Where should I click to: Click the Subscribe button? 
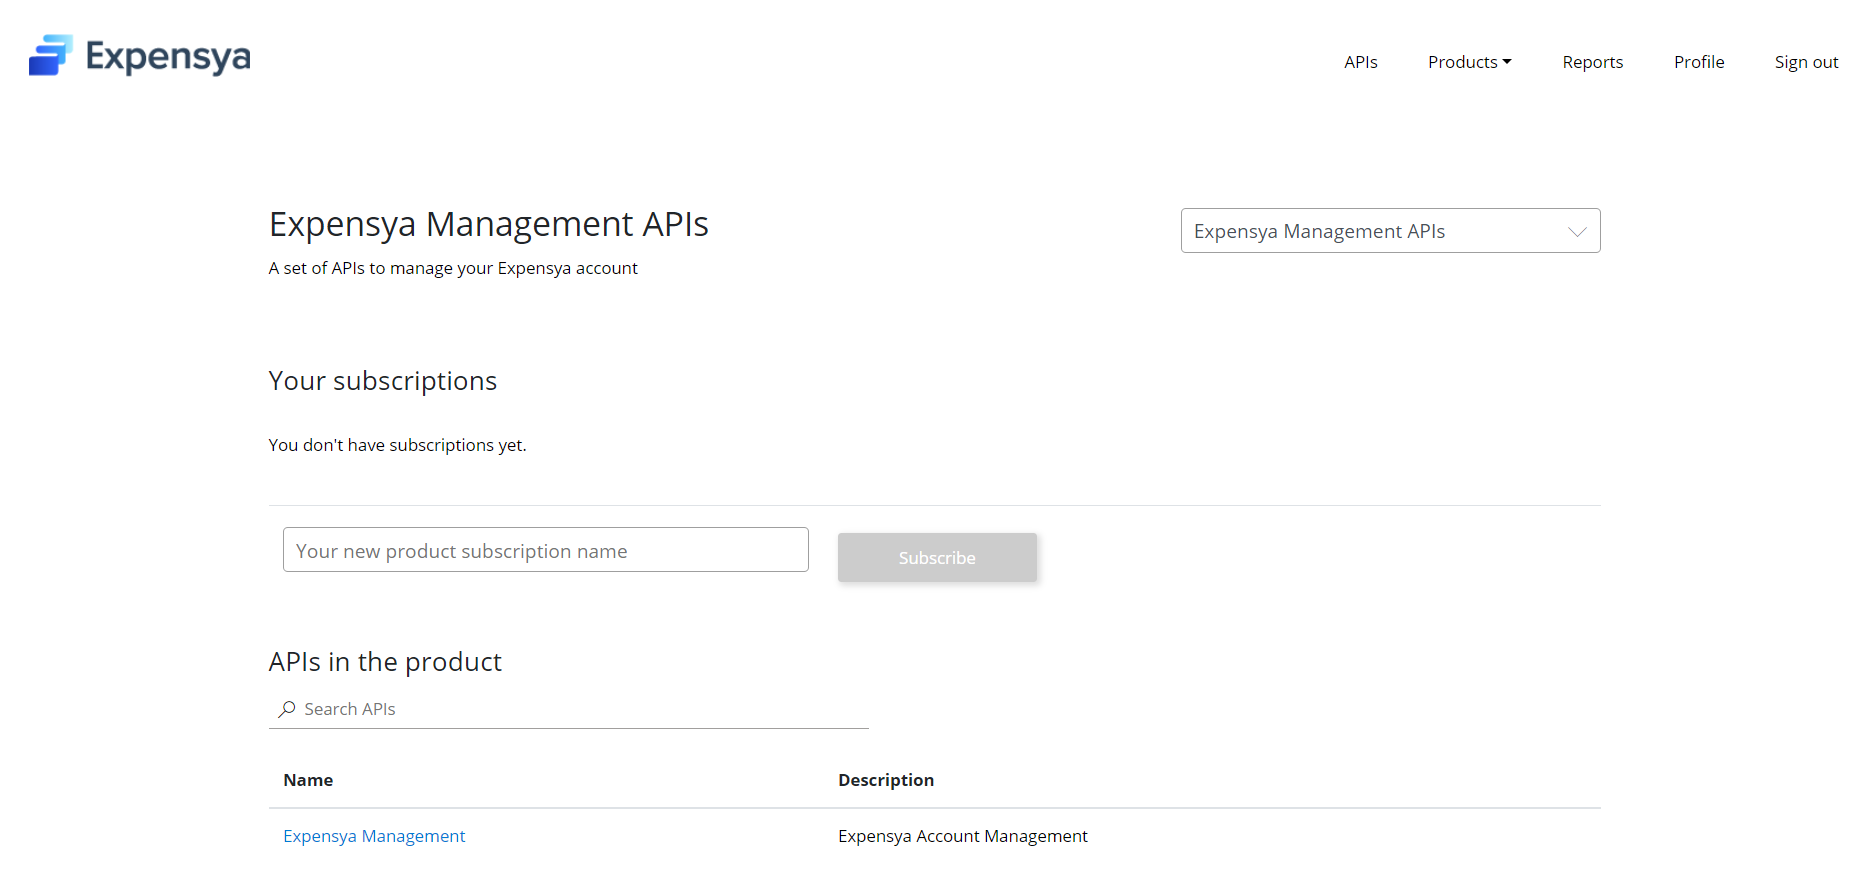(x=937, y=557)
